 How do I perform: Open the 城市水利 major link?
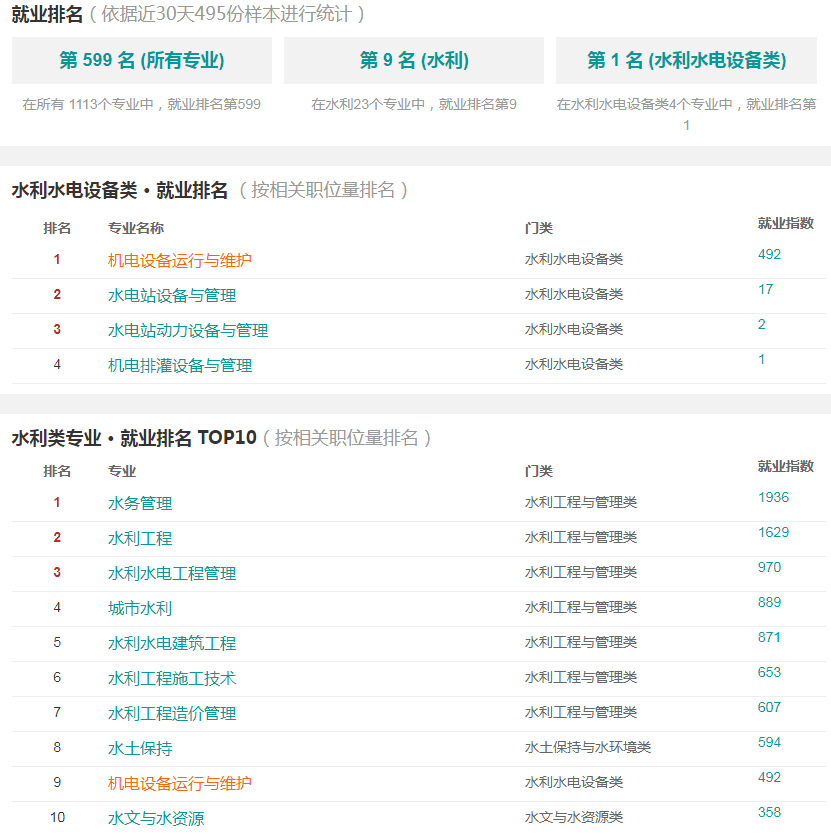point(140,608)
